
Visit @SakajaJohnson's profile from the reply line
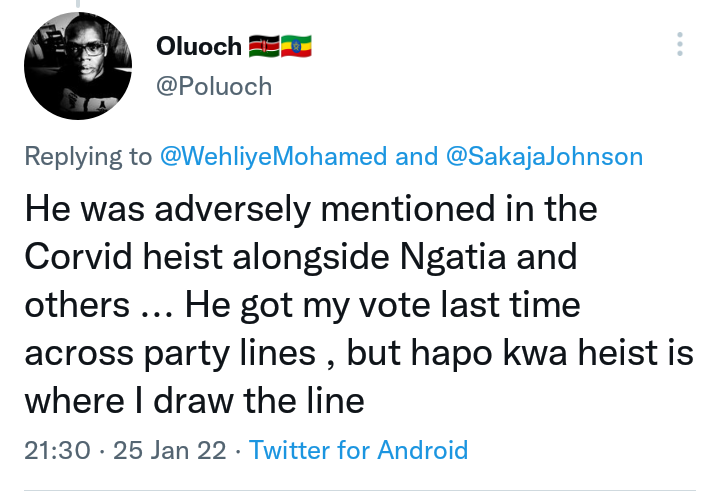coord(544,156)
